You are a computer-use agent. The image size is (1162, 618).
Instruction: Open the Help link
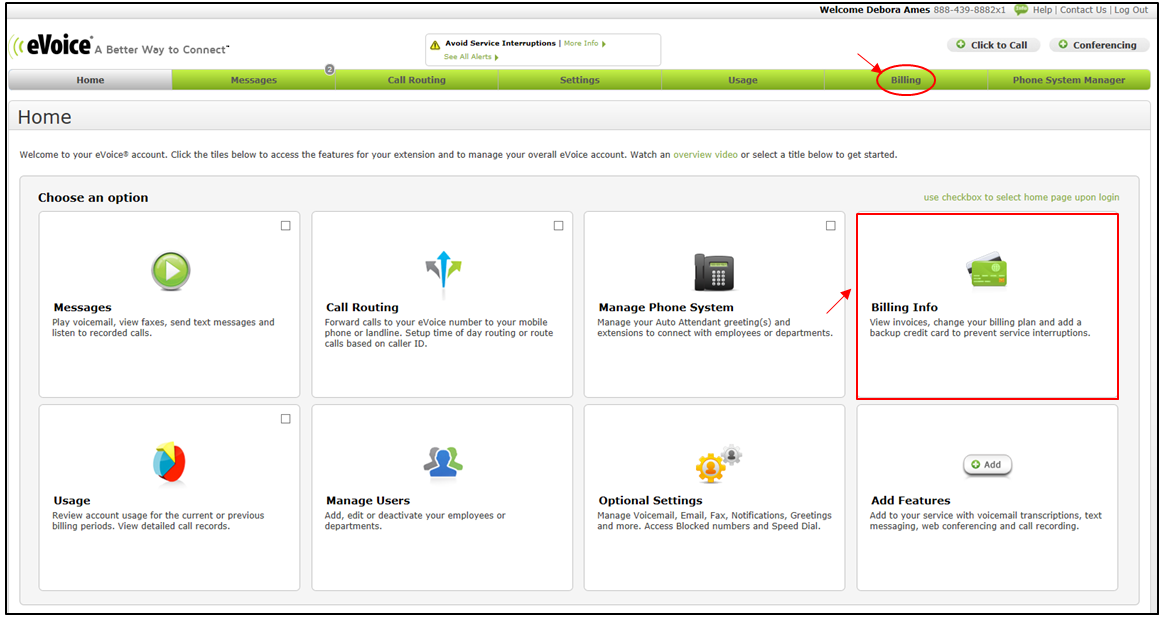1042,10
